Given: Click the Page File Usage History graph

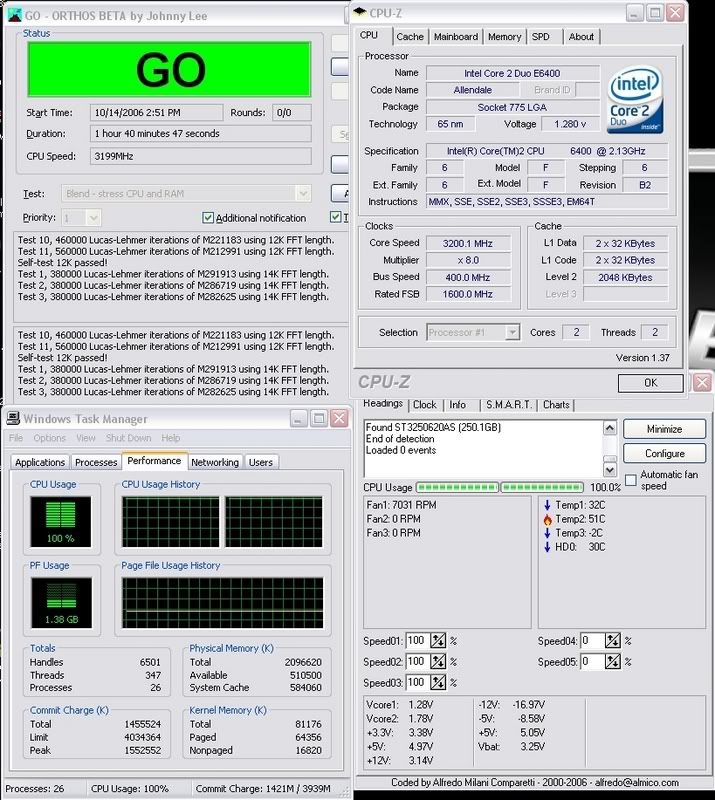Looking at the screenshot, I should (x=223, y=603).
